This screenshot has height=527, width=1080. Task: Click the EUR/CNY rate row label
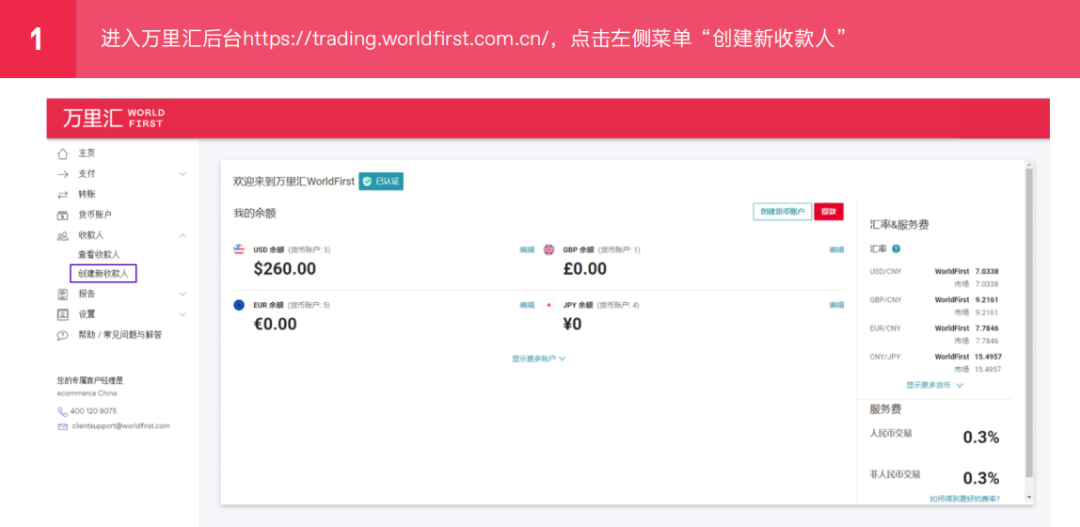point(885,329)
